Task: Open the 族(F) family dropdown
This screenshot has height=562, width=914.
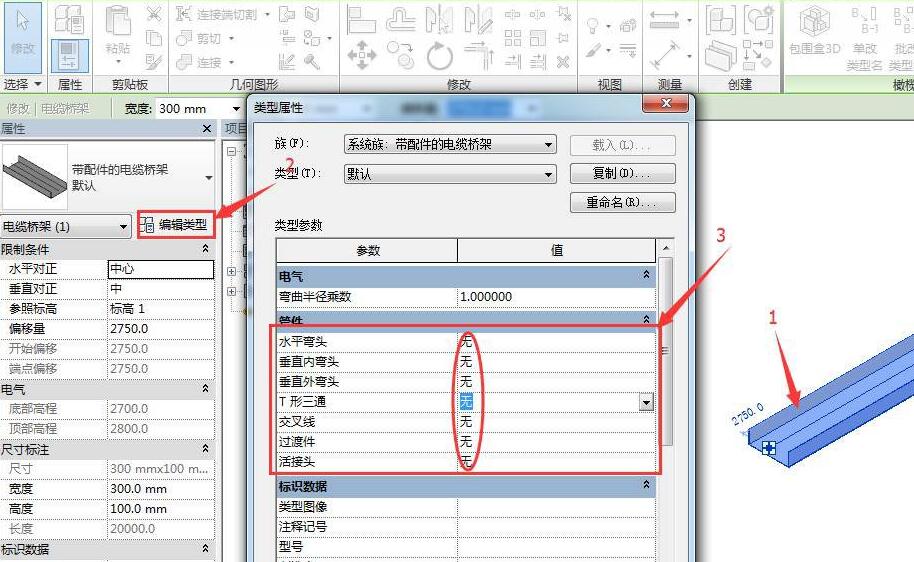Action: [548, 145]
